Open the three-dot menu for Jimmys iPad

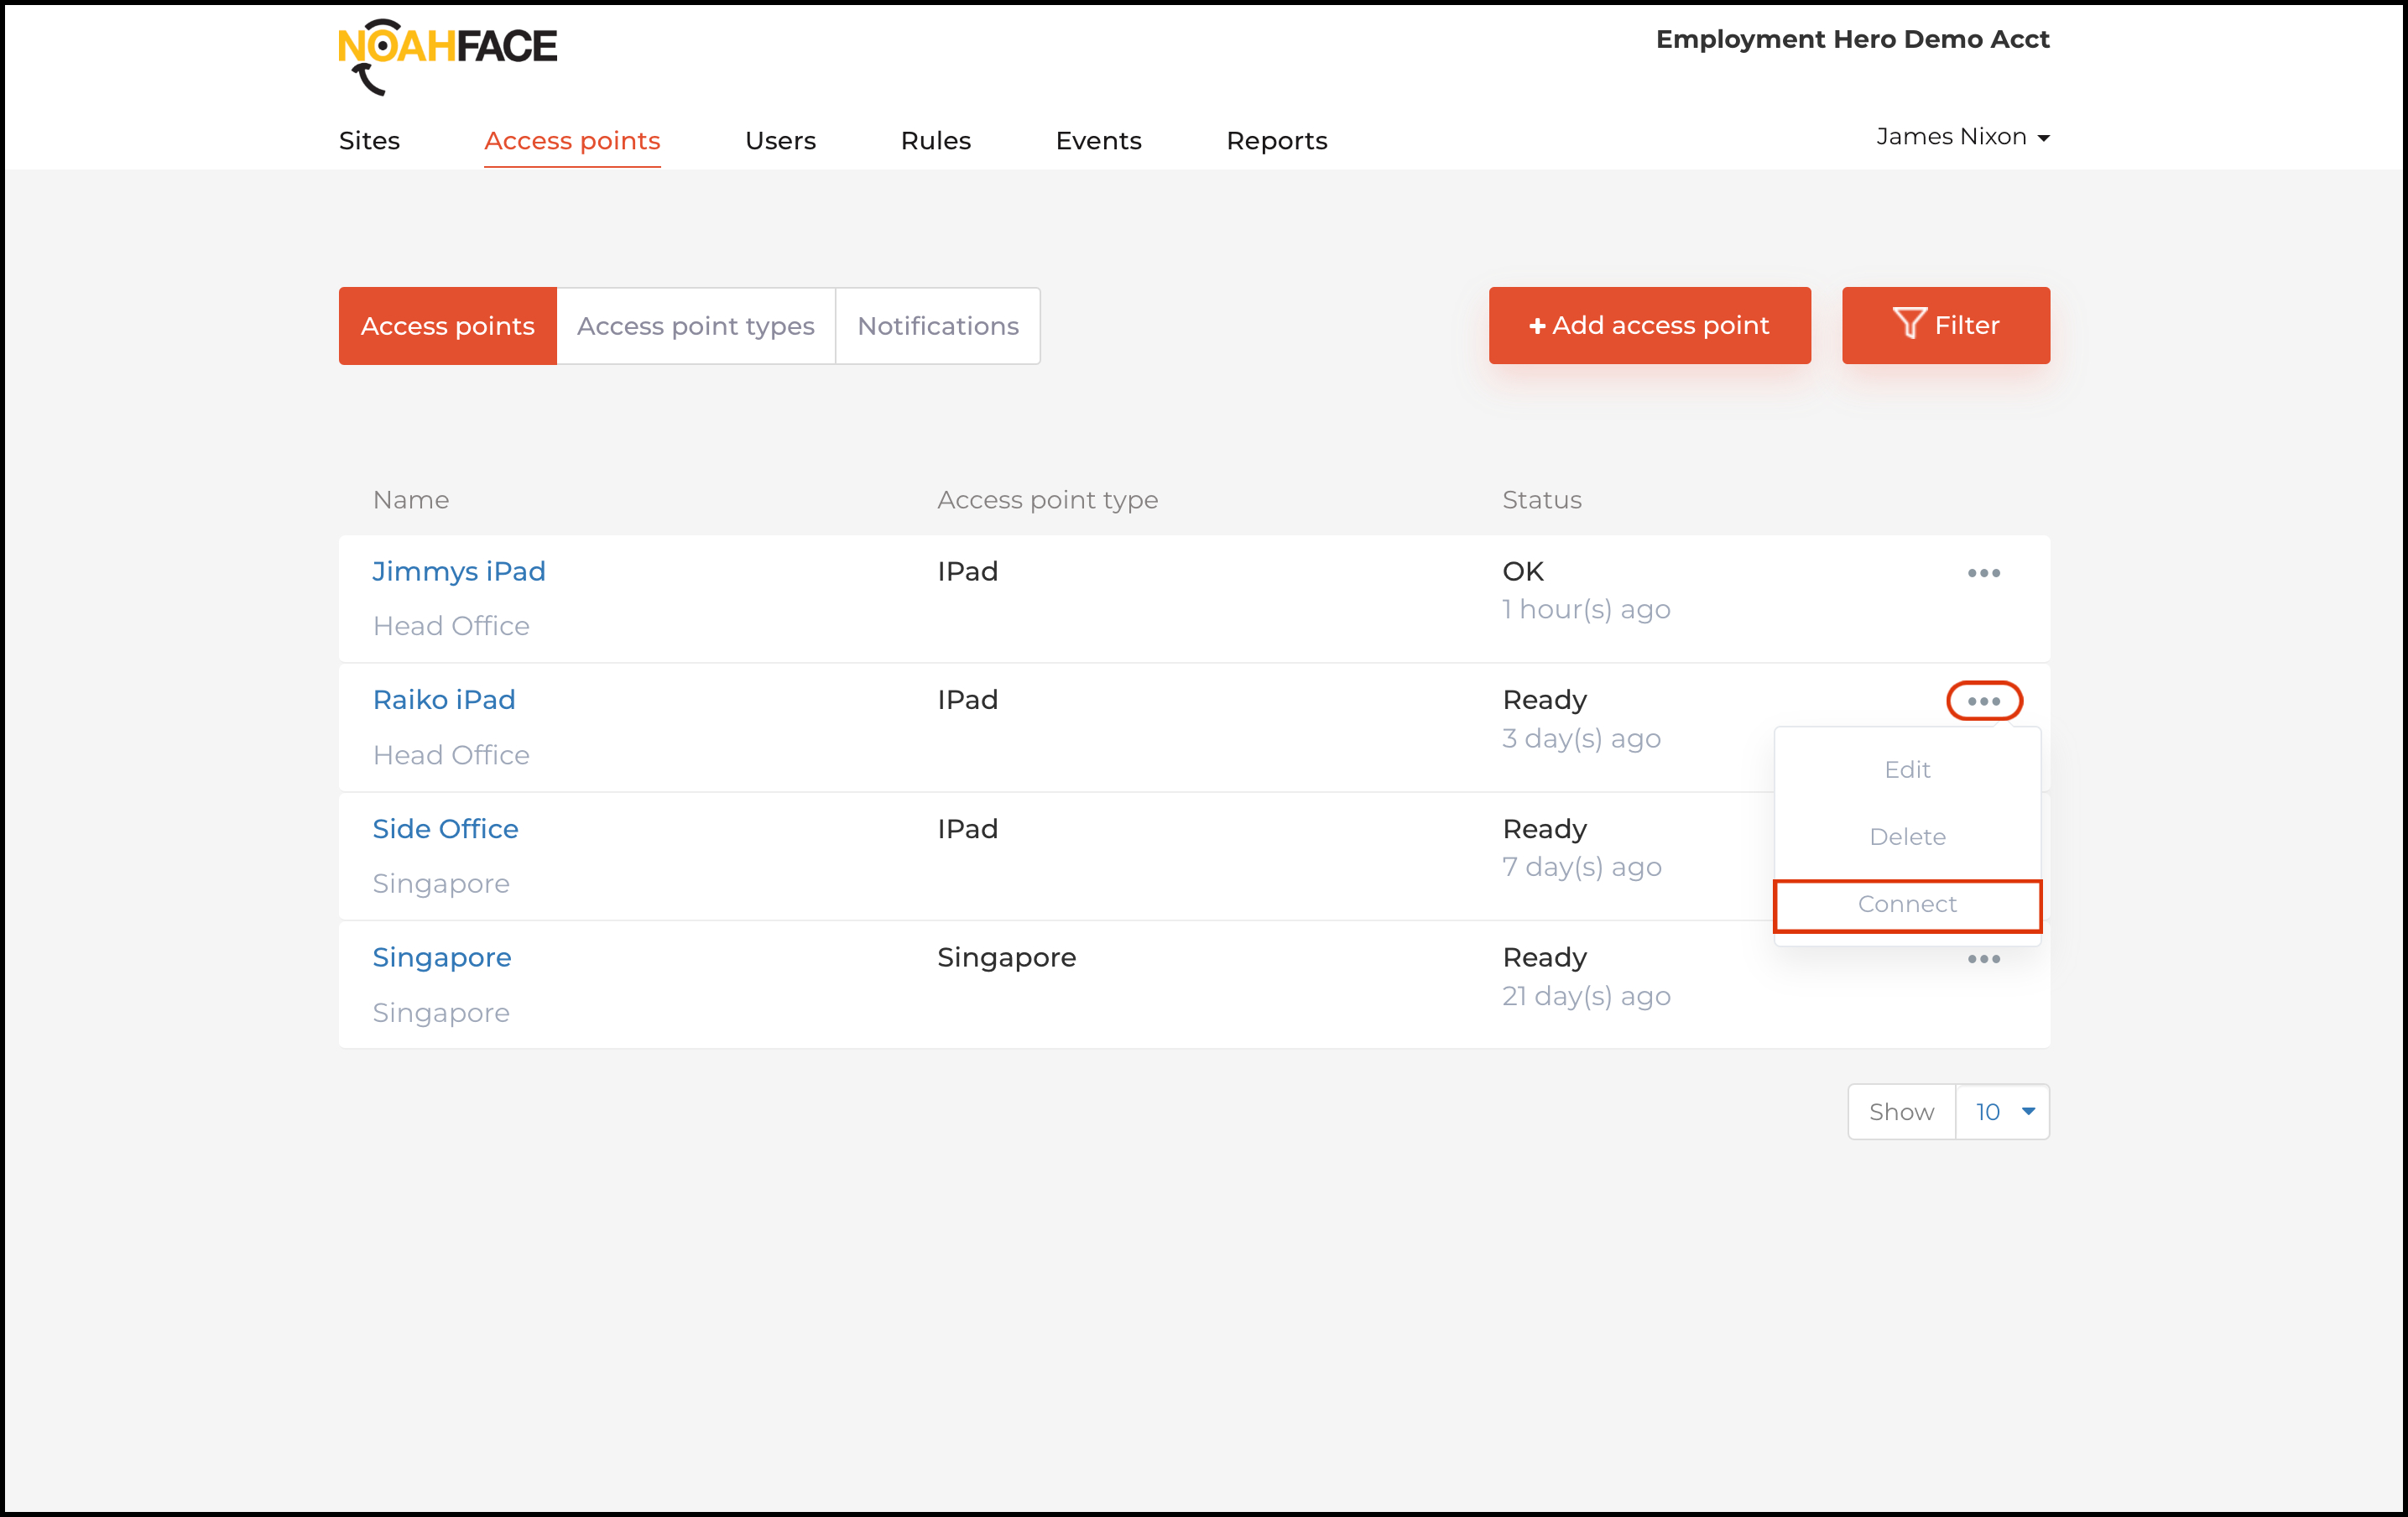click(x=1983, y=573)
